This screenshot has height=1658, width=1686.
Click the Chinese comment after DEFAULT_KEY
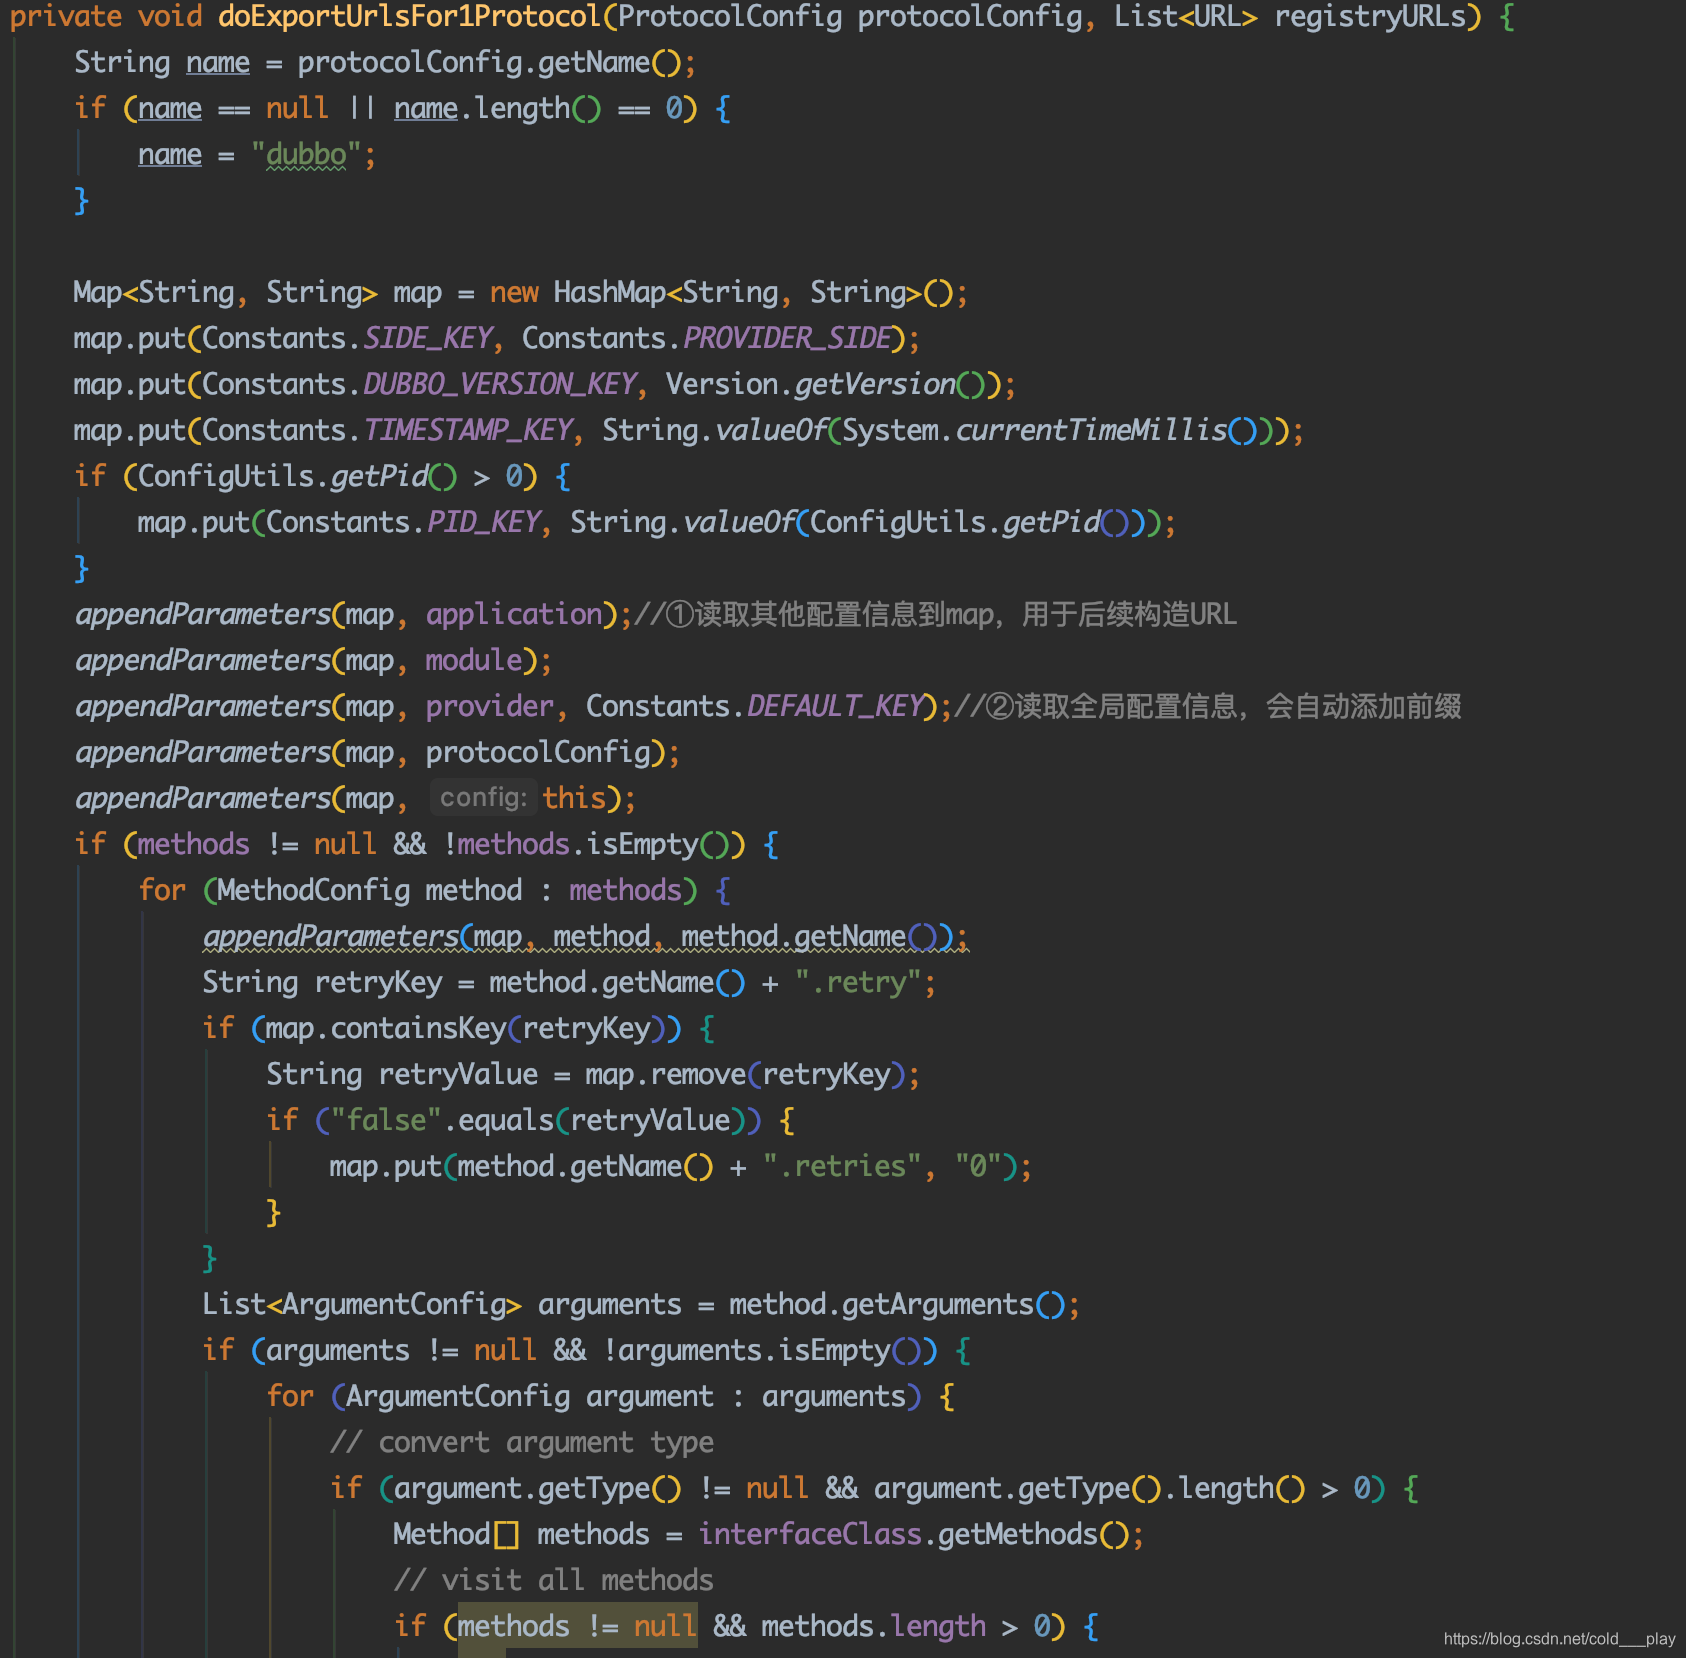tap(1208, 707)
